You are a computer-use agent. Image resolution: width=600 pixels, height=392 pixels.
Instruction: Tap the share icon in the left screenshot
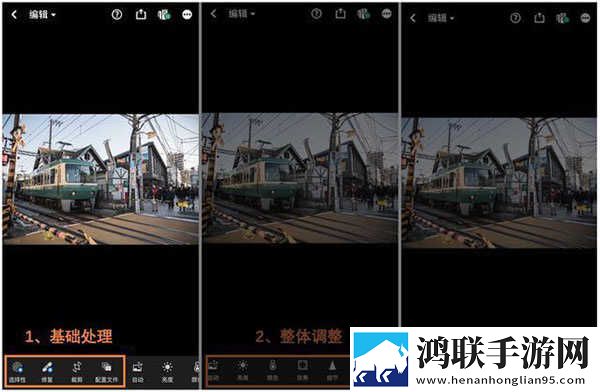141,15
